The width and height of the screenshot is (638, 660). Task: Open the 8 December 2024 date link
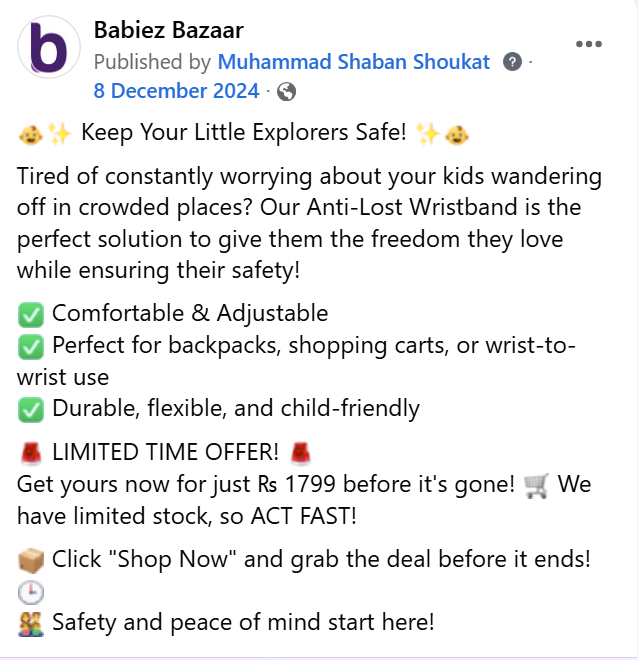176,92
